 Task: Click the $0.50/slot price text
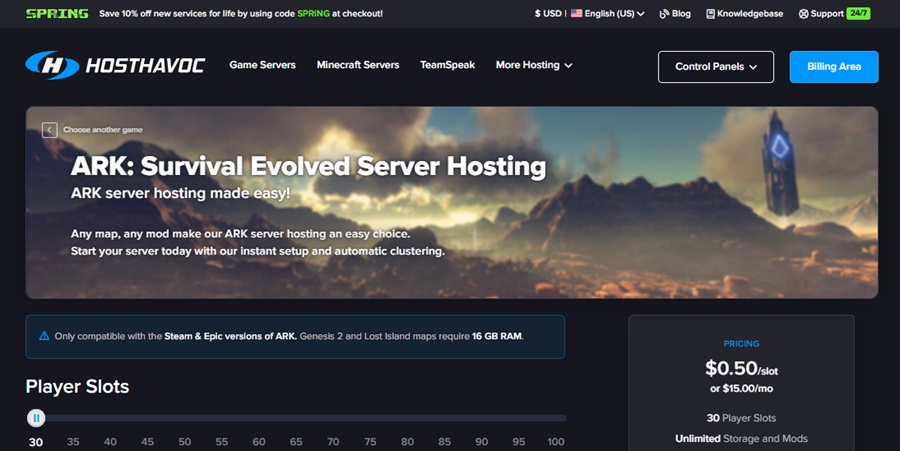[x=742, y=368]
